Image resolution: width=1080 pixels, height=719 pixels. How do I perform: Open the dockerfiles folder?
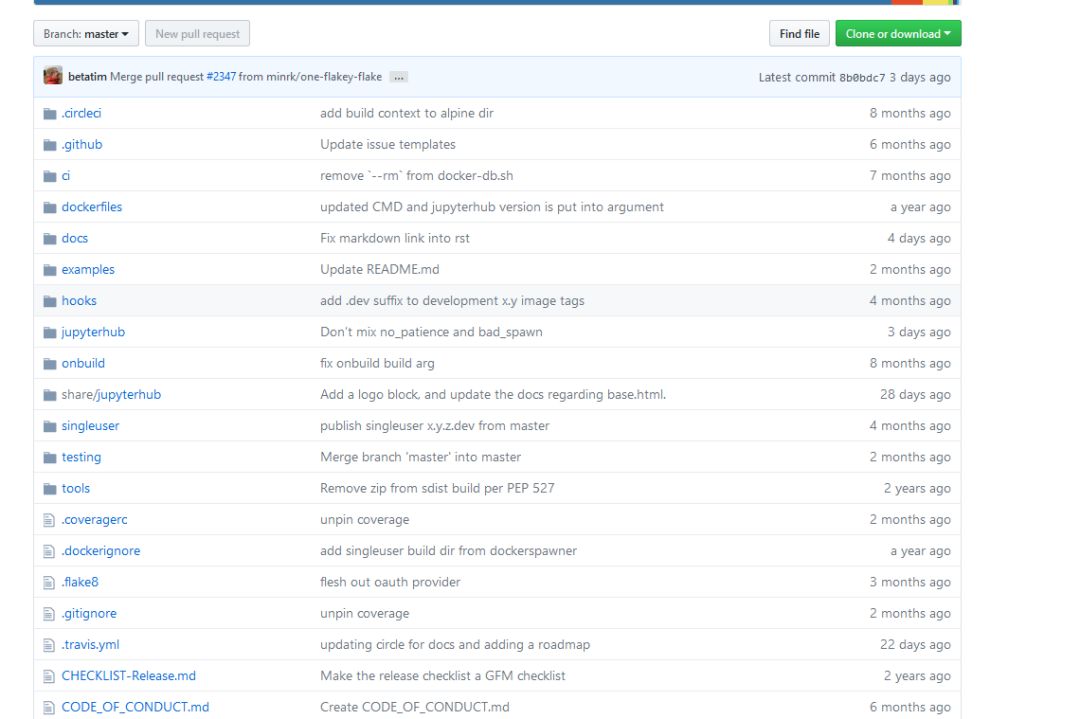[x=92, y=207]
